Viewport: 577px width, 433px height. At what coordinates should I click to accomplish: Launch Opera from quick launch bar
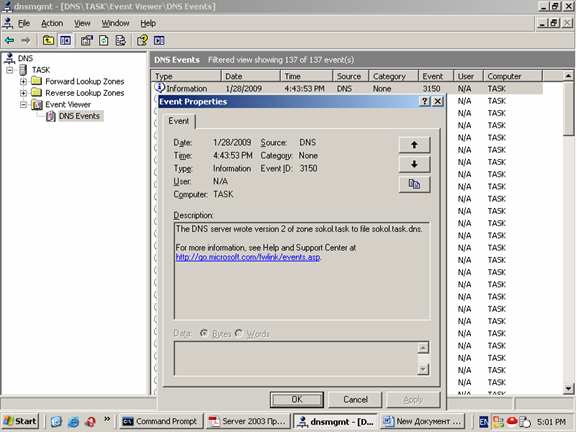pyautogui.click(x=90, y=422)
